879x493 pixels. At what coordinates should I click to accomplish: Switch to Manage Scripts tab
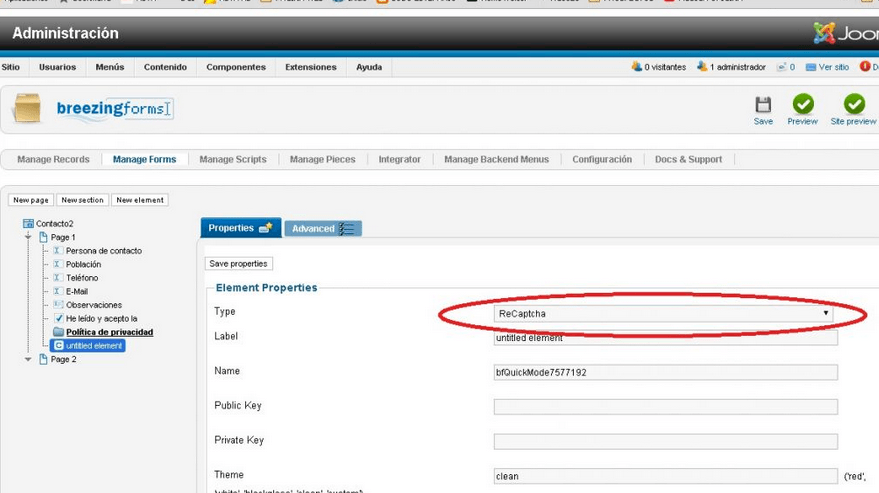[x=233, y=159]
